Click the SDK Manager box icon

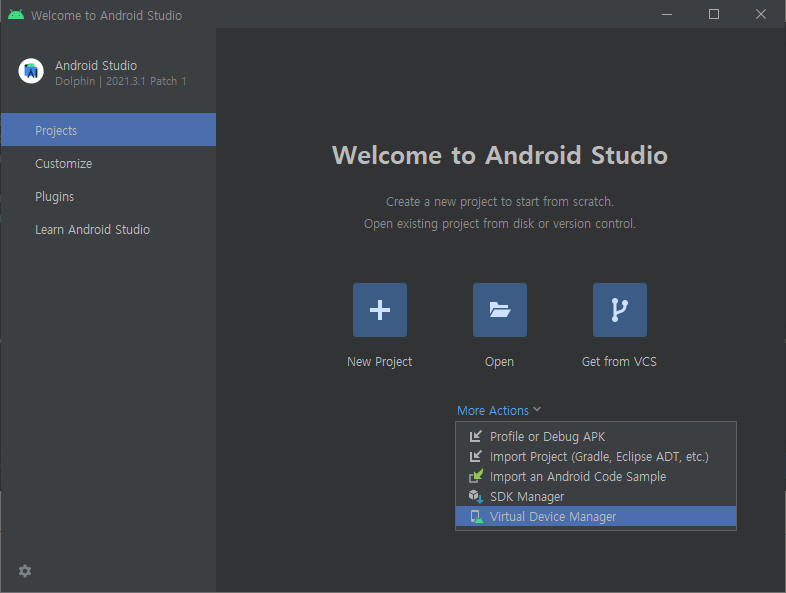(x=475, y=496)
